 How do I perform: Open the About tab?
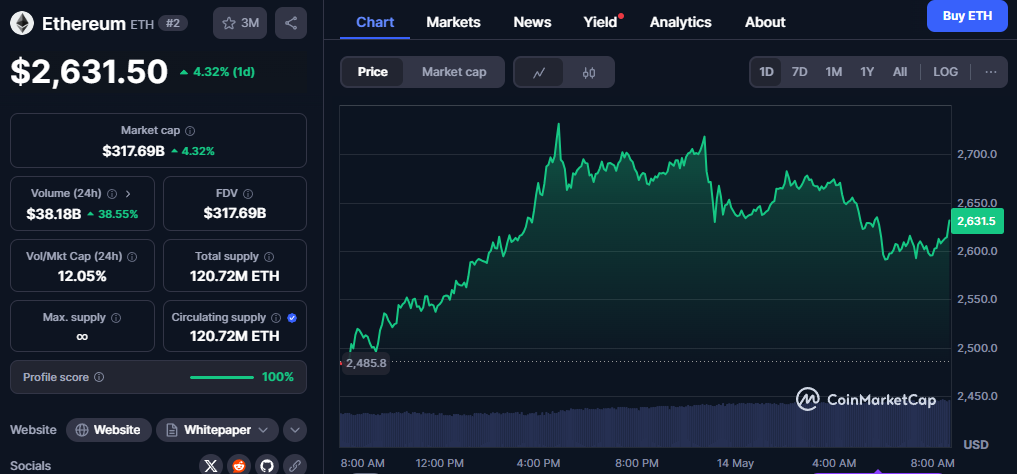765,22
